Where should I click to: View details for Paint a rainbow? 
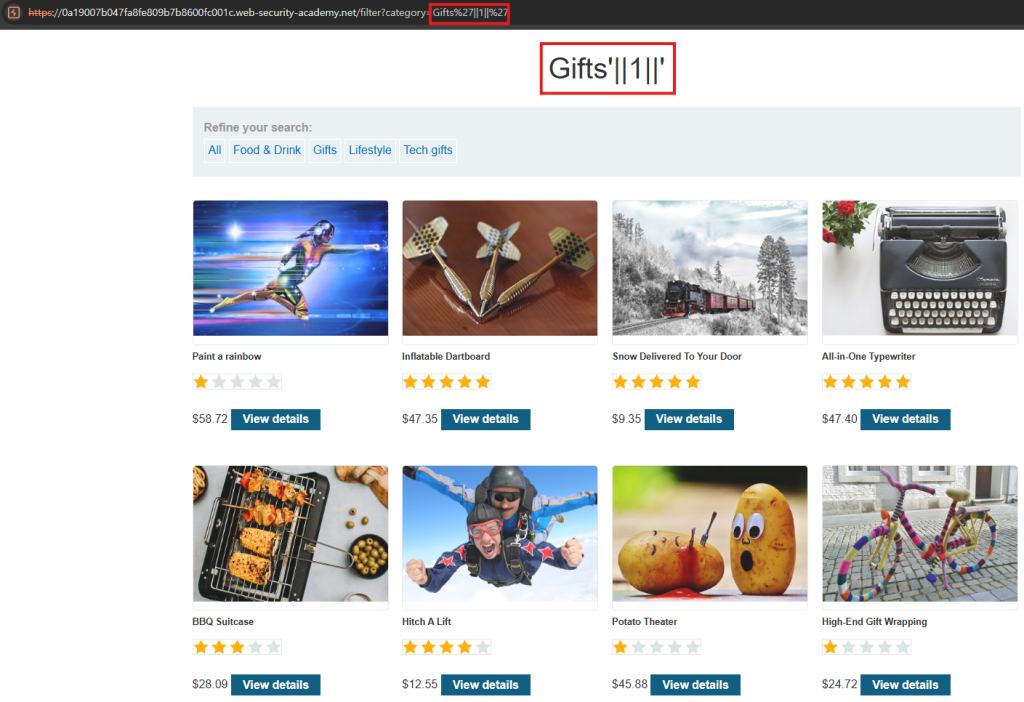point(275,419)
